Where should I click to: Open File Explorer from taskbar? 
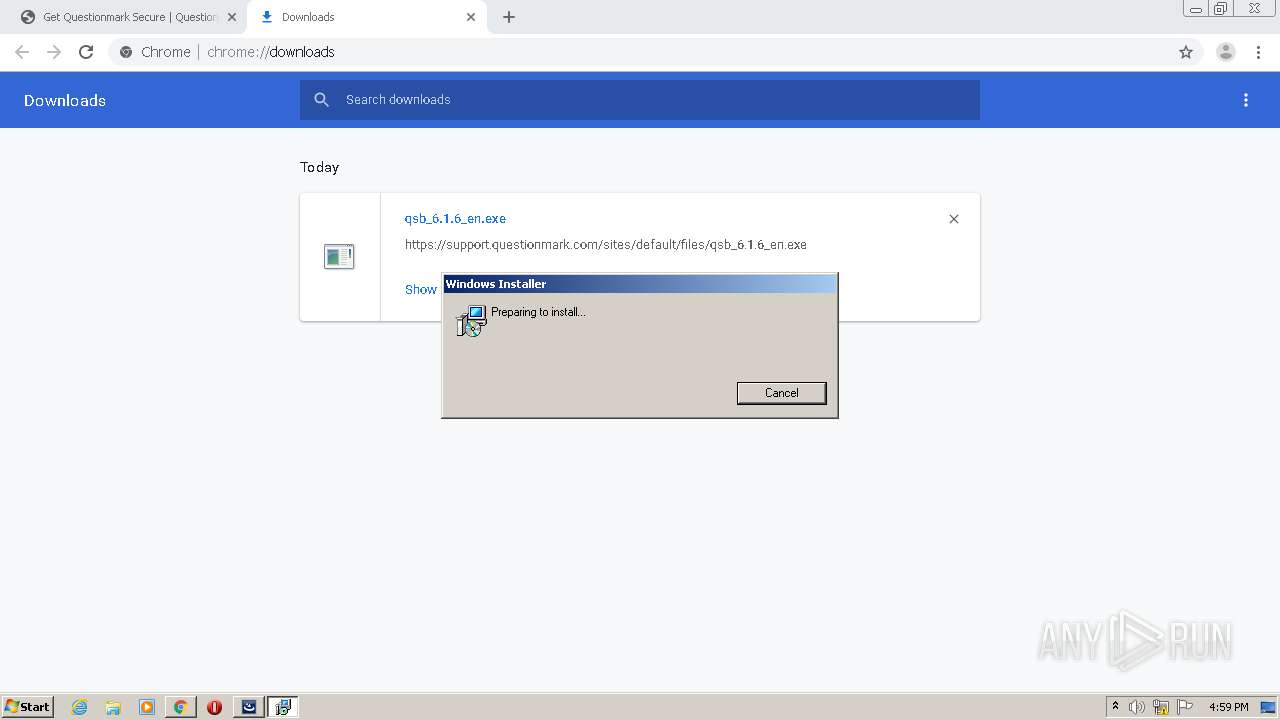point(113,707)
